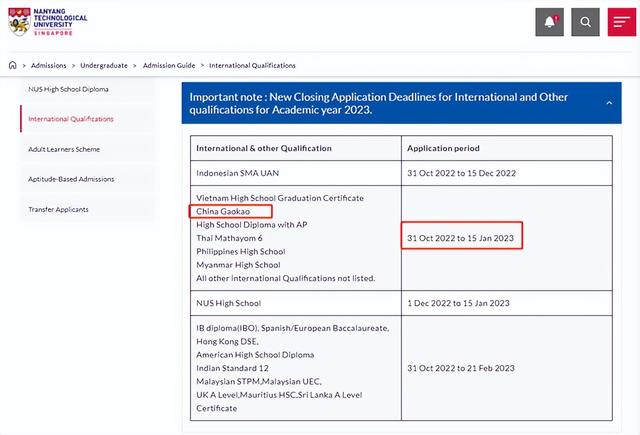Open the red hamburger menu
This screenshot has width=640, height=435.
coord(621,21)
